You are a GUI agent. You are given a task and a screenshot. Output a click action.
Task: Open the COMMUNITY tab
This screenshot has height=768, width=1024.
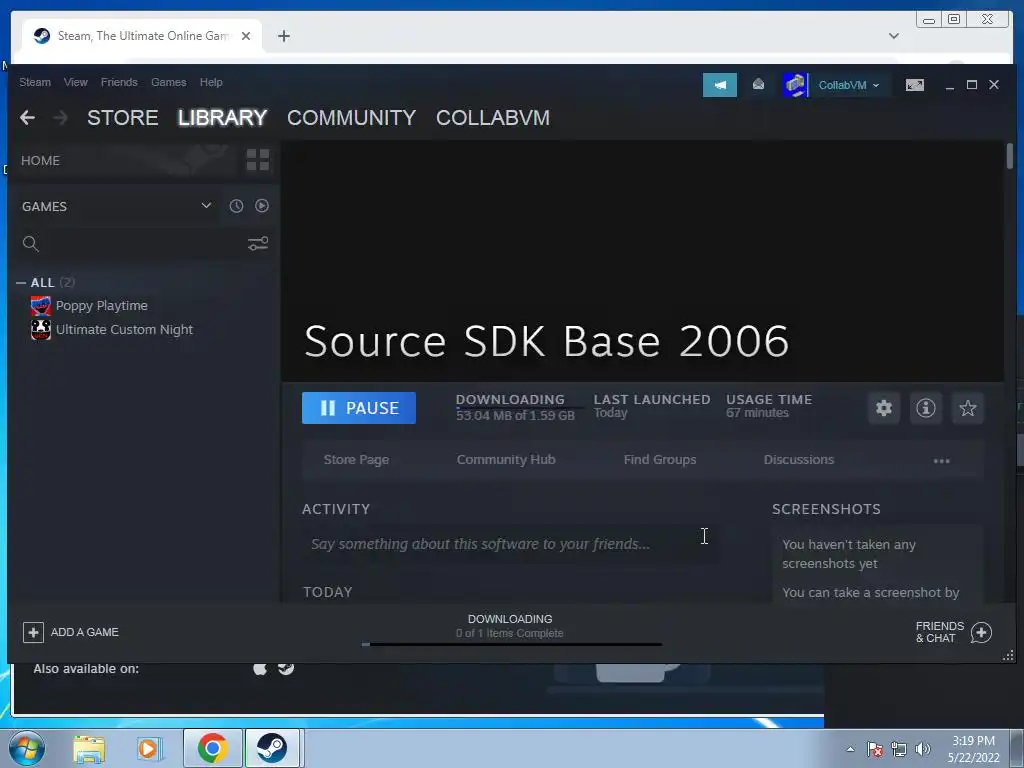point(351,118)
